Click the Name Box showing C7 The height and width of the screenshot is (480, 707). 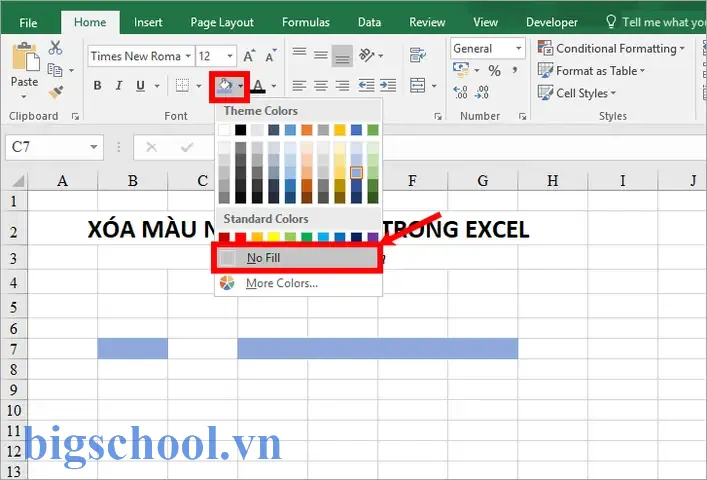[x=54, y=147]
